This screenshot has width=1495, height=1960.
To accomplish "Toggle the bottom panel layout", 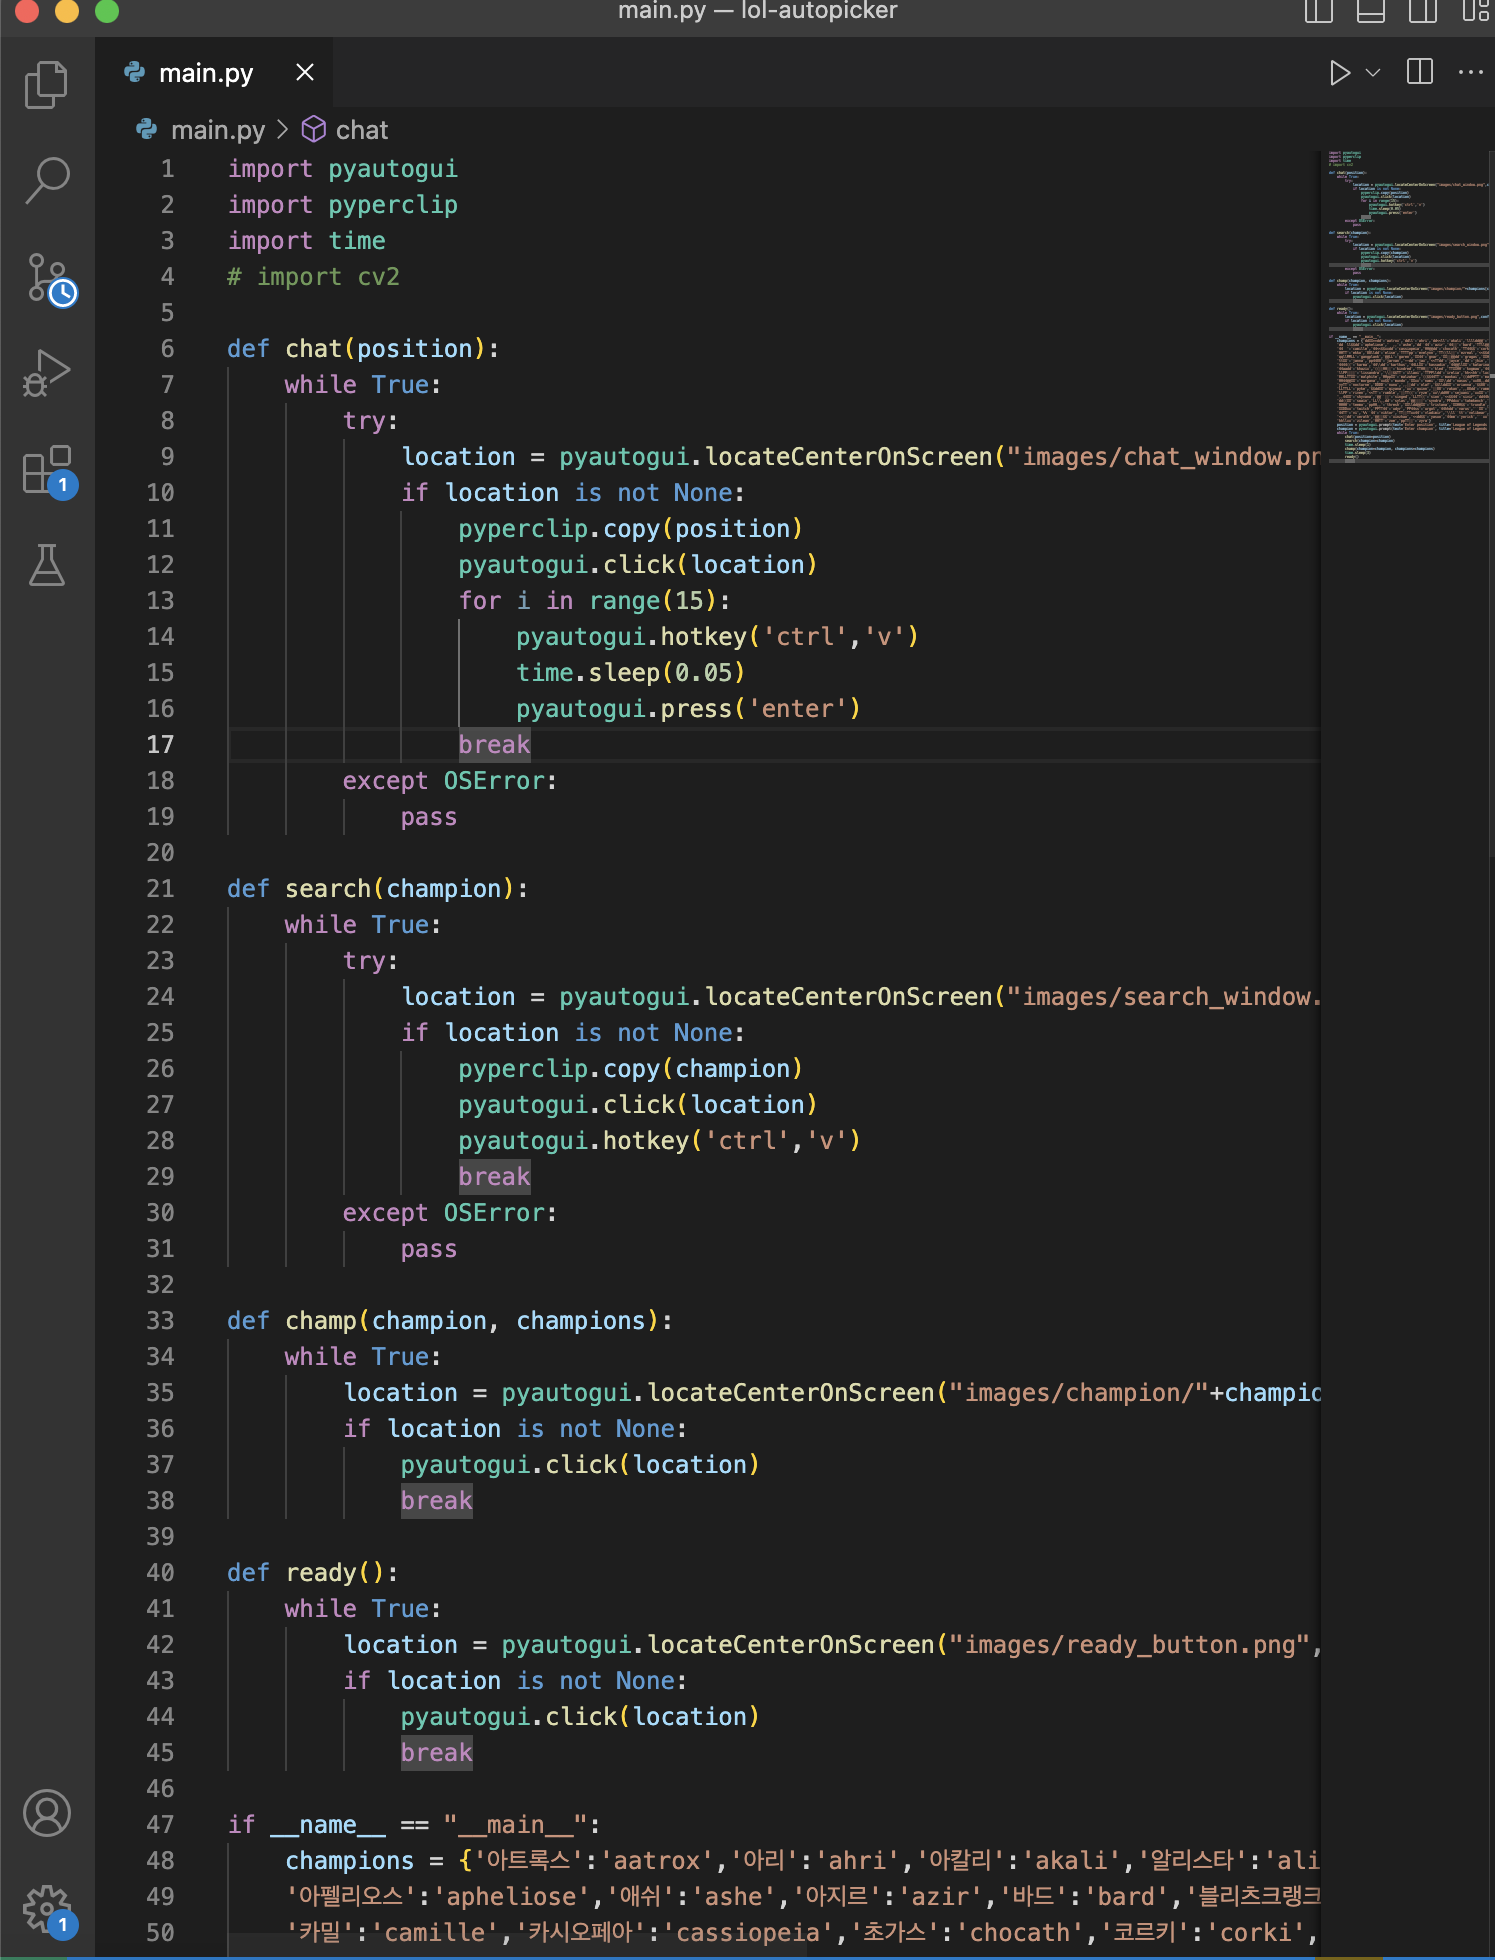I will coord(1370,12).
